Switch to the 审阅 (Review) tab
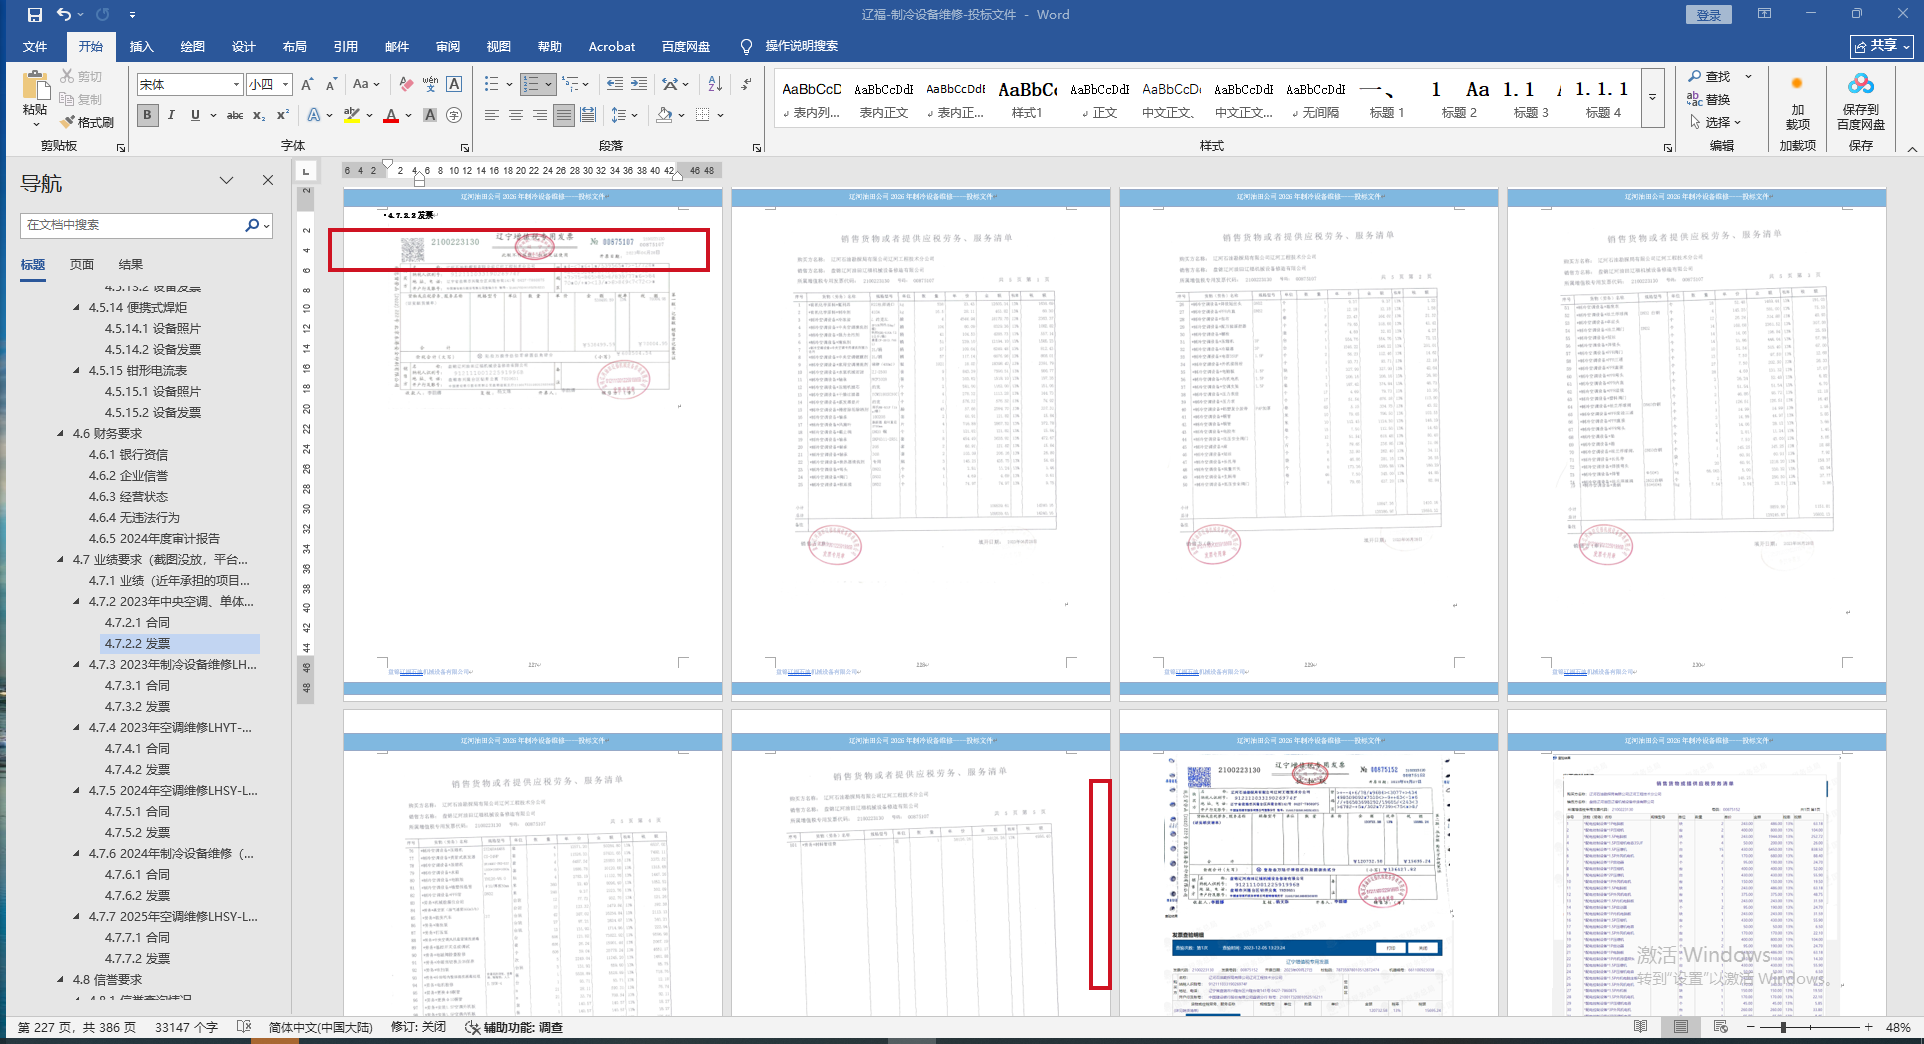 tap(448, 46)
